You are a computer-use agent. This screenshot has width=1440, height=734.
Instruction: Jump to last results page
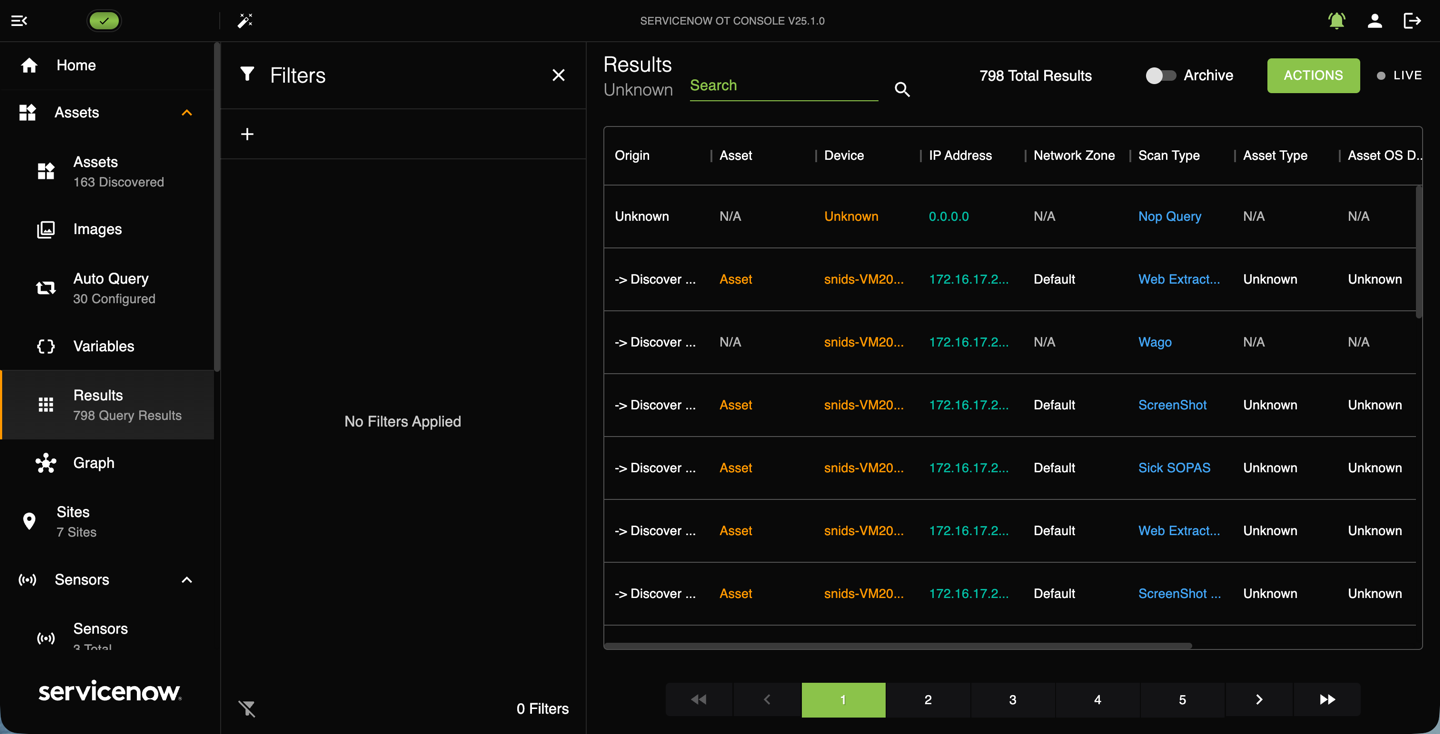coord(1327,700)
